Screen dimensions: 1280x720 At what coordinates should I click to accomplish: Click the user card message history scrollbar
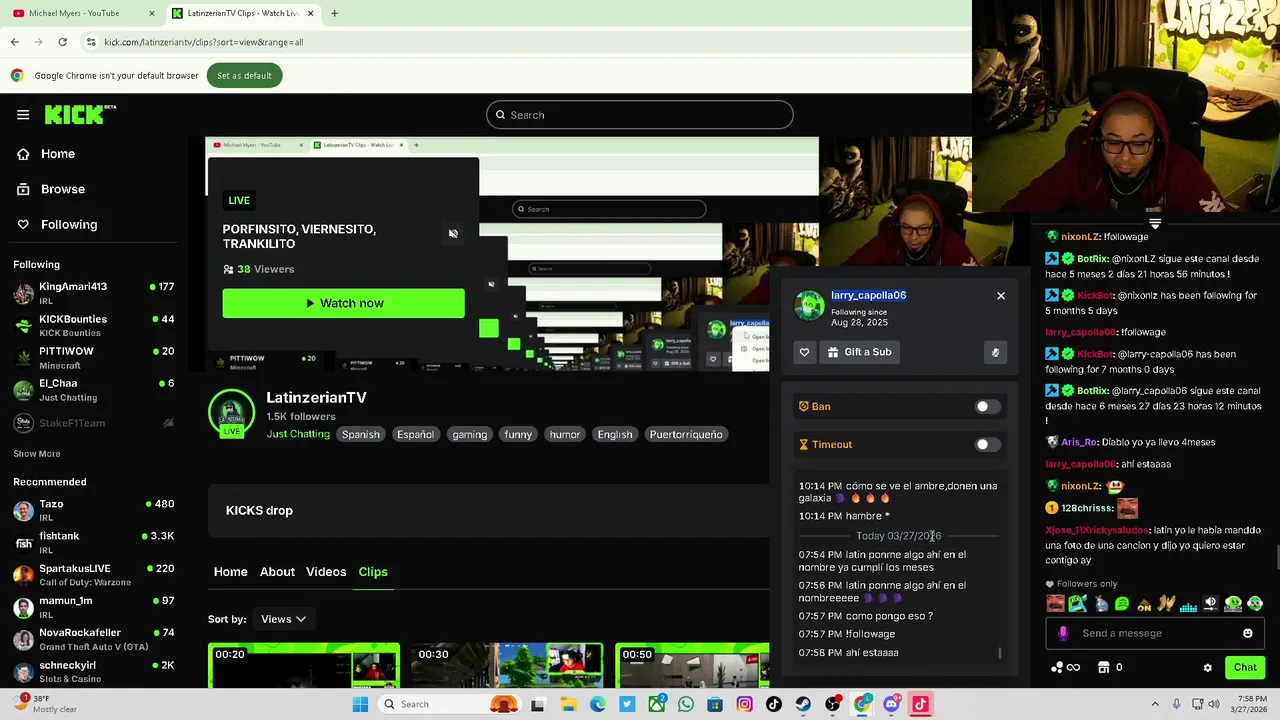click(x=1000, y=653)
